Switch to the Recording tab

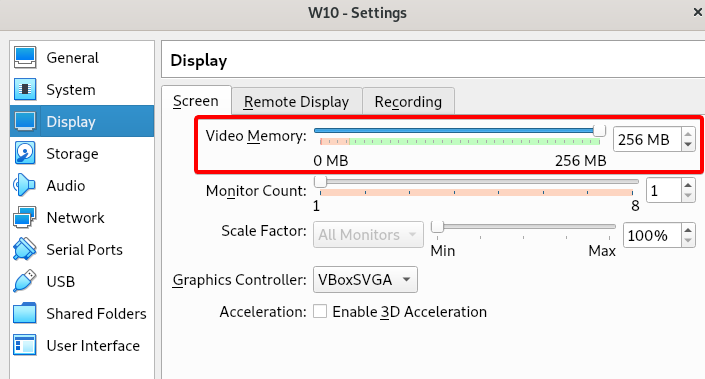pyautogui.click(x=408, y=102)
